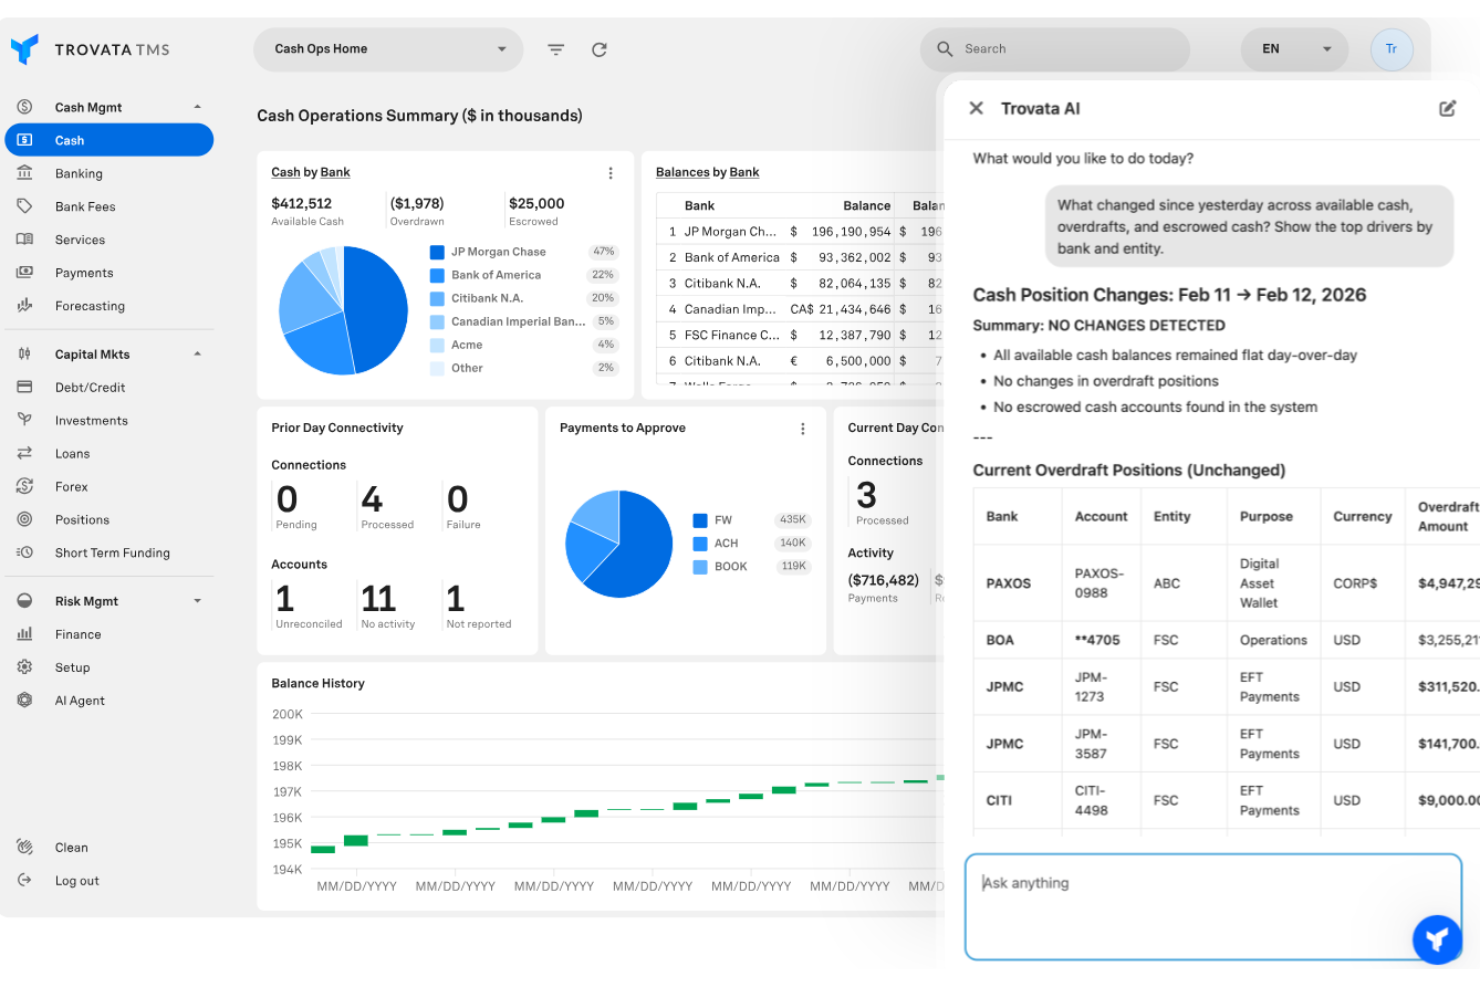Click the Clean sidebar icon

click(25, 847)
